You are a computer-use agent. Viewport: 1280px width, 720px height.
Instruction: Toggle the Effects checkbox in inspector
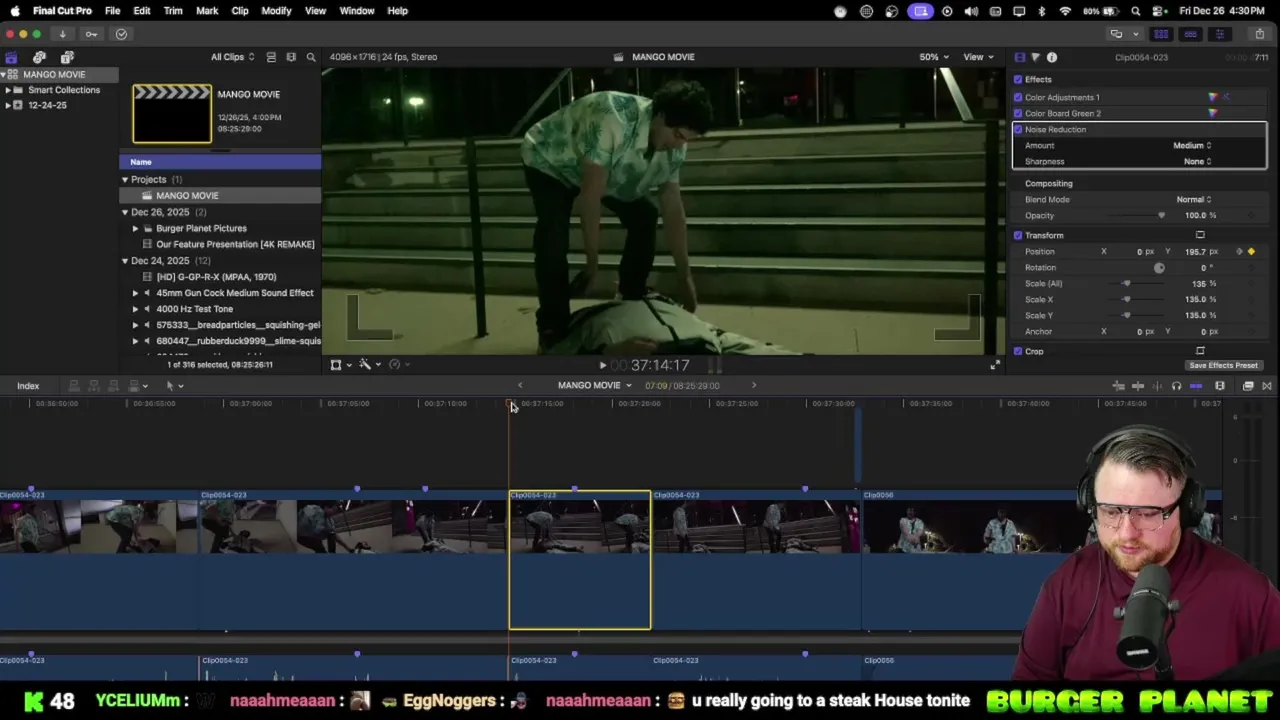click(1018, 79)
